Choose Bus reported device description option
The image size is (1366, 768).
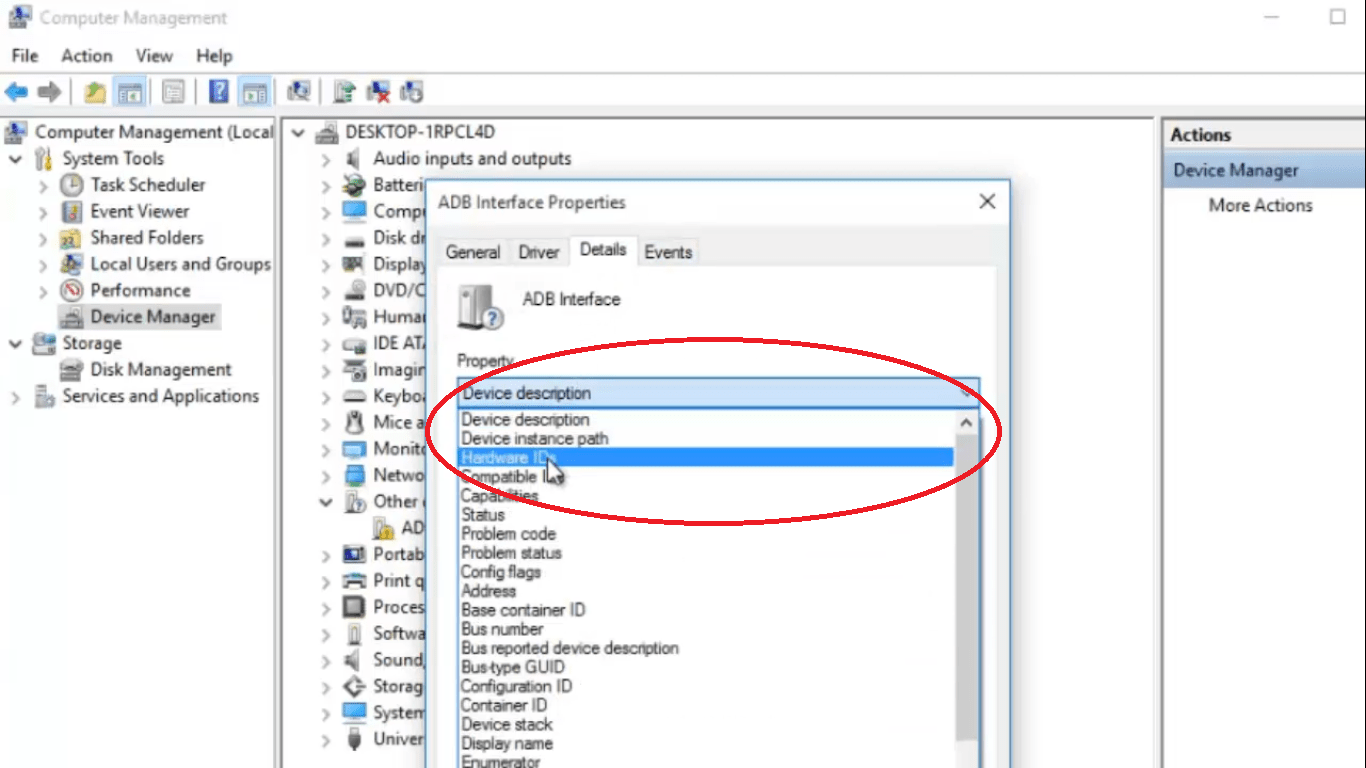705,648
